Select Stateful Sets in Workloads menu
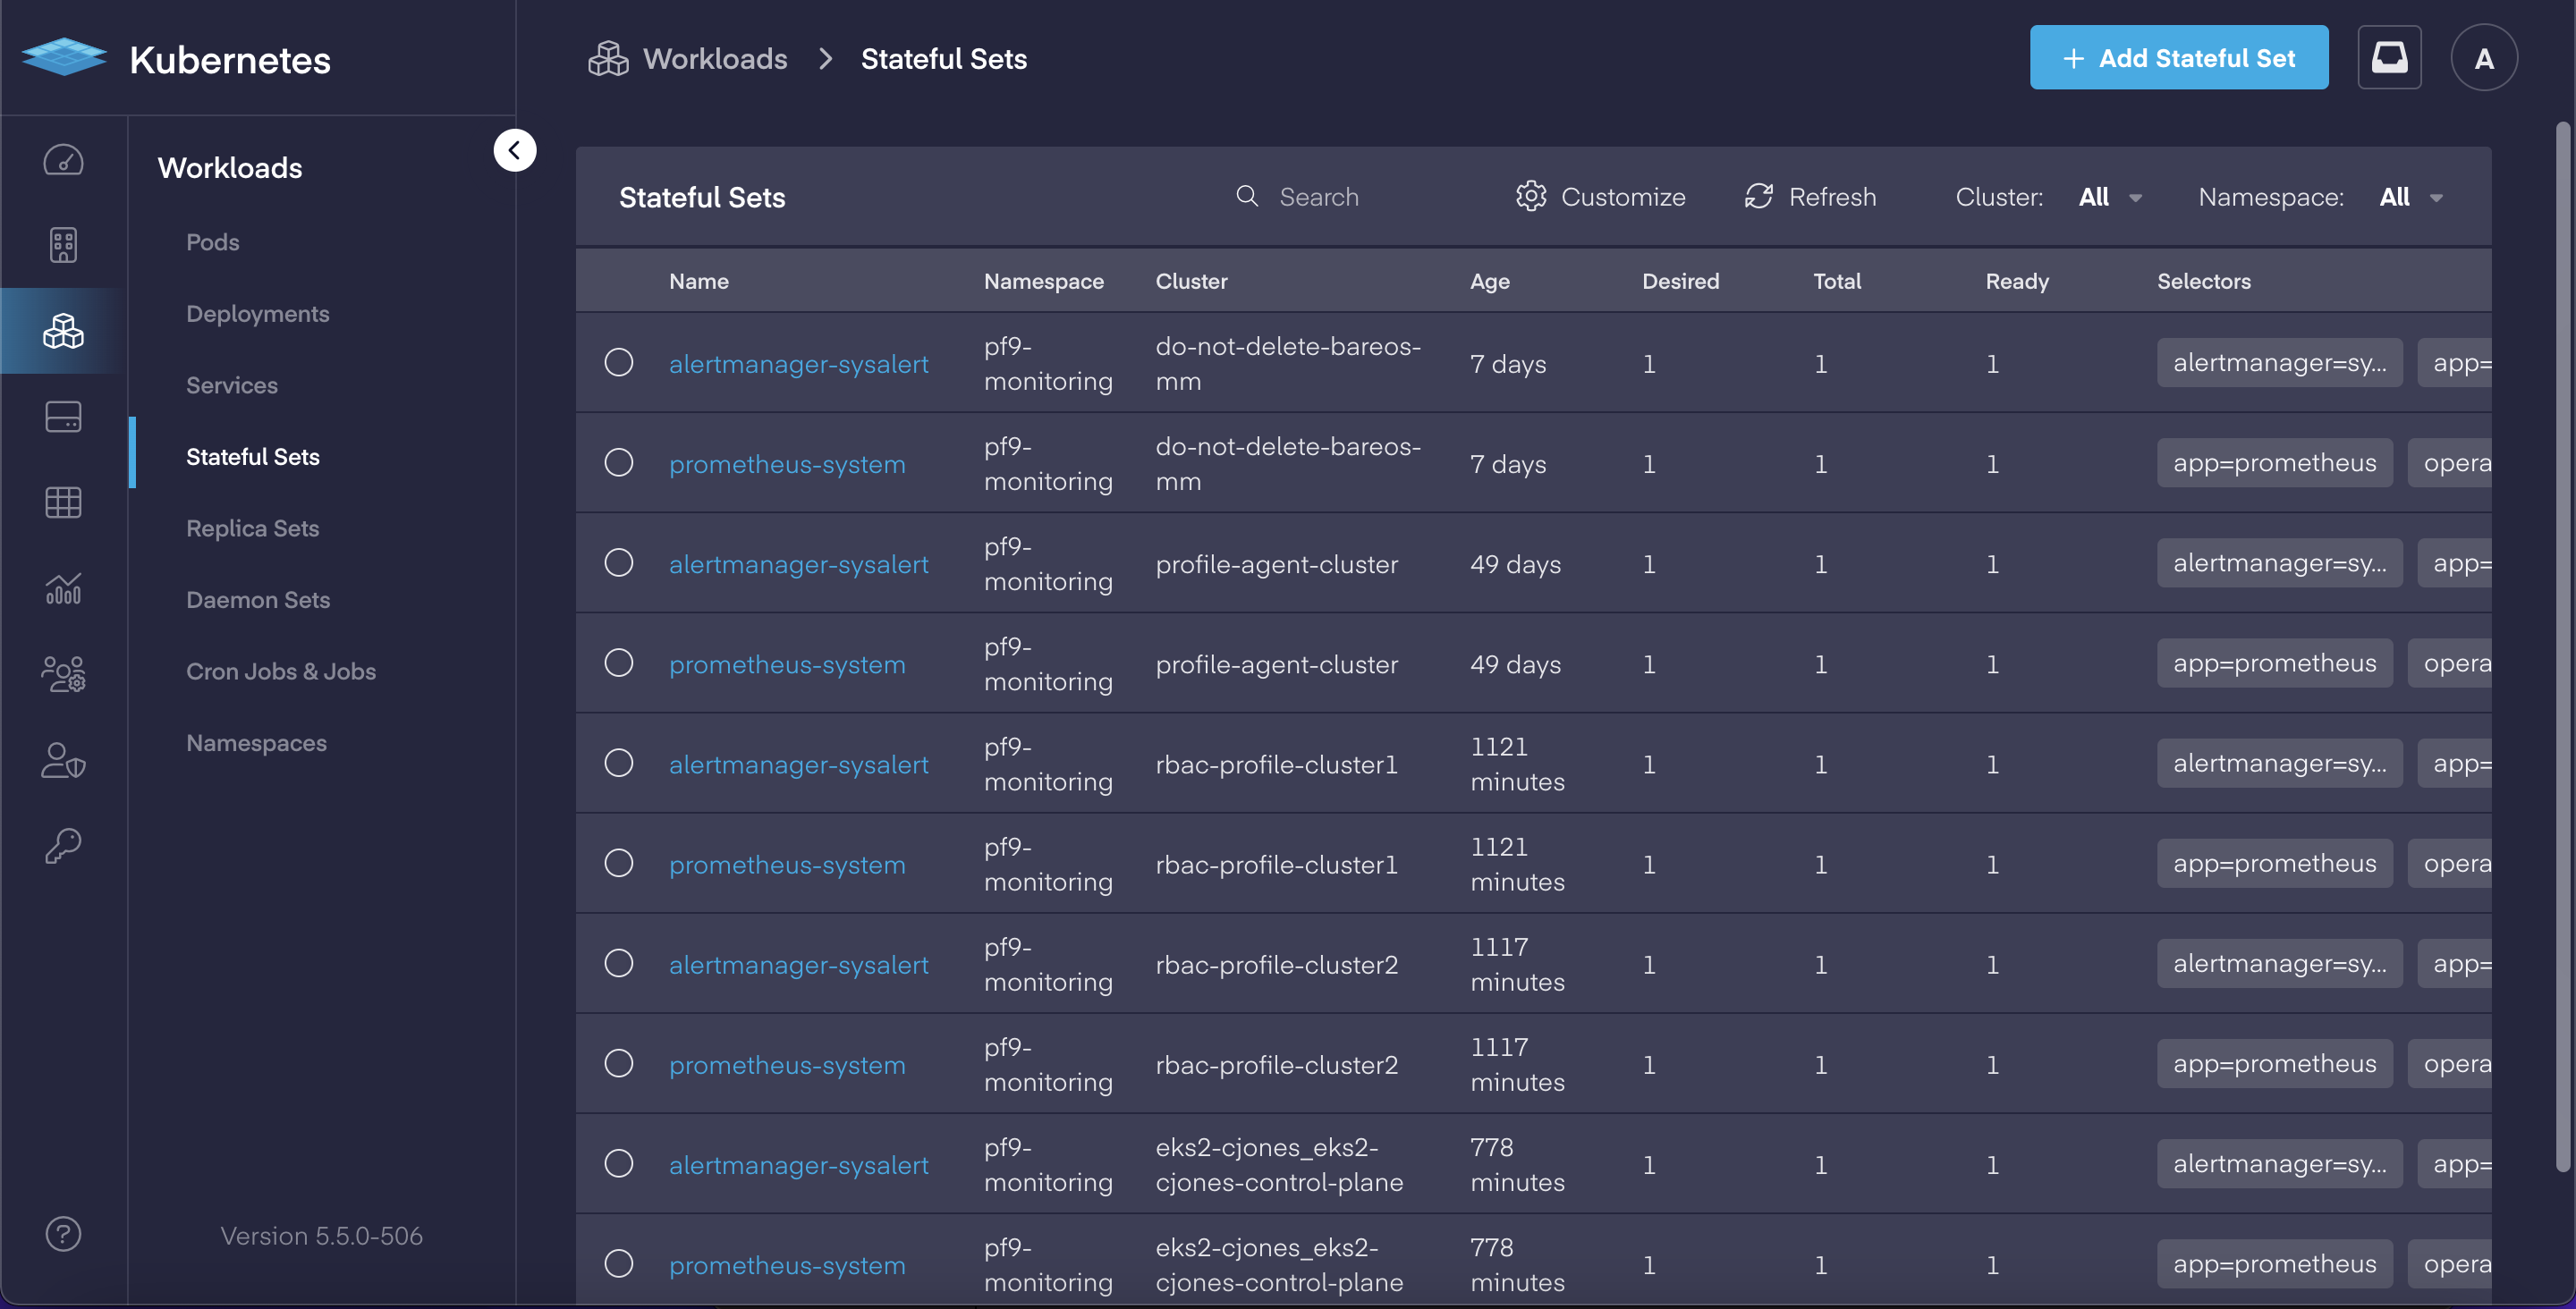This screenshot has width=2576, height=1309. point(252,457)
